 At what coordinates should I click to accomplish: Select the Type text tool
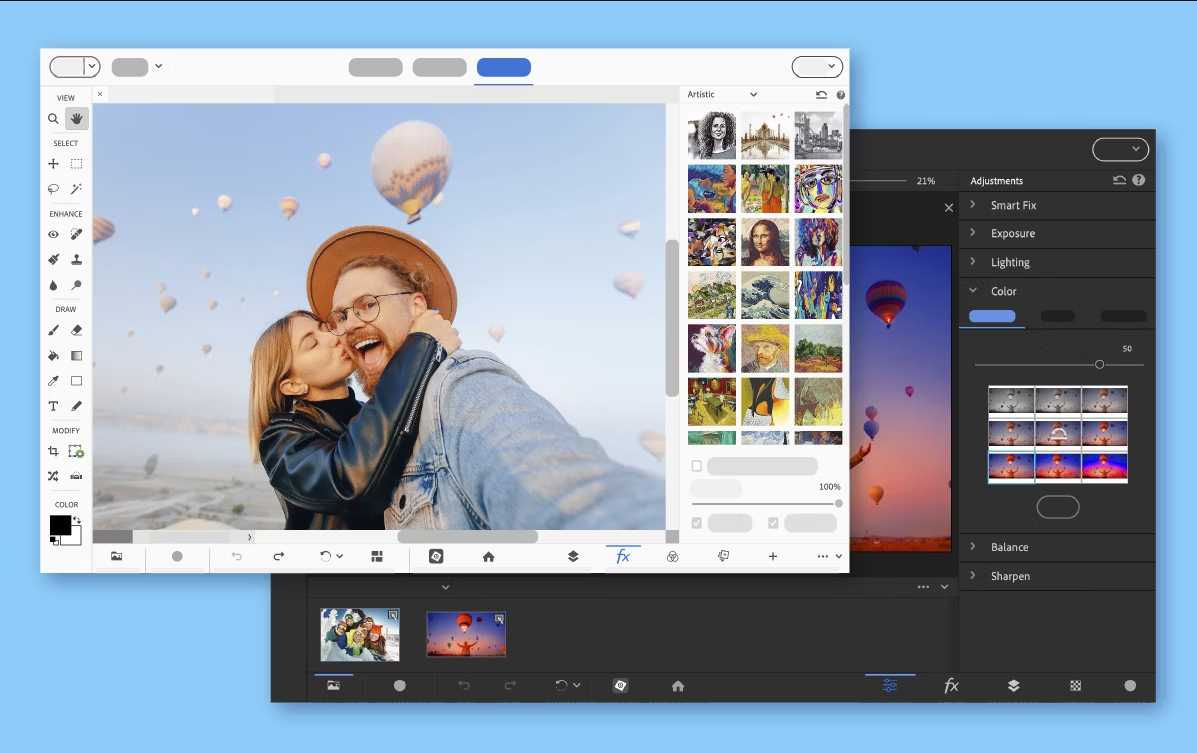point(54,406)
